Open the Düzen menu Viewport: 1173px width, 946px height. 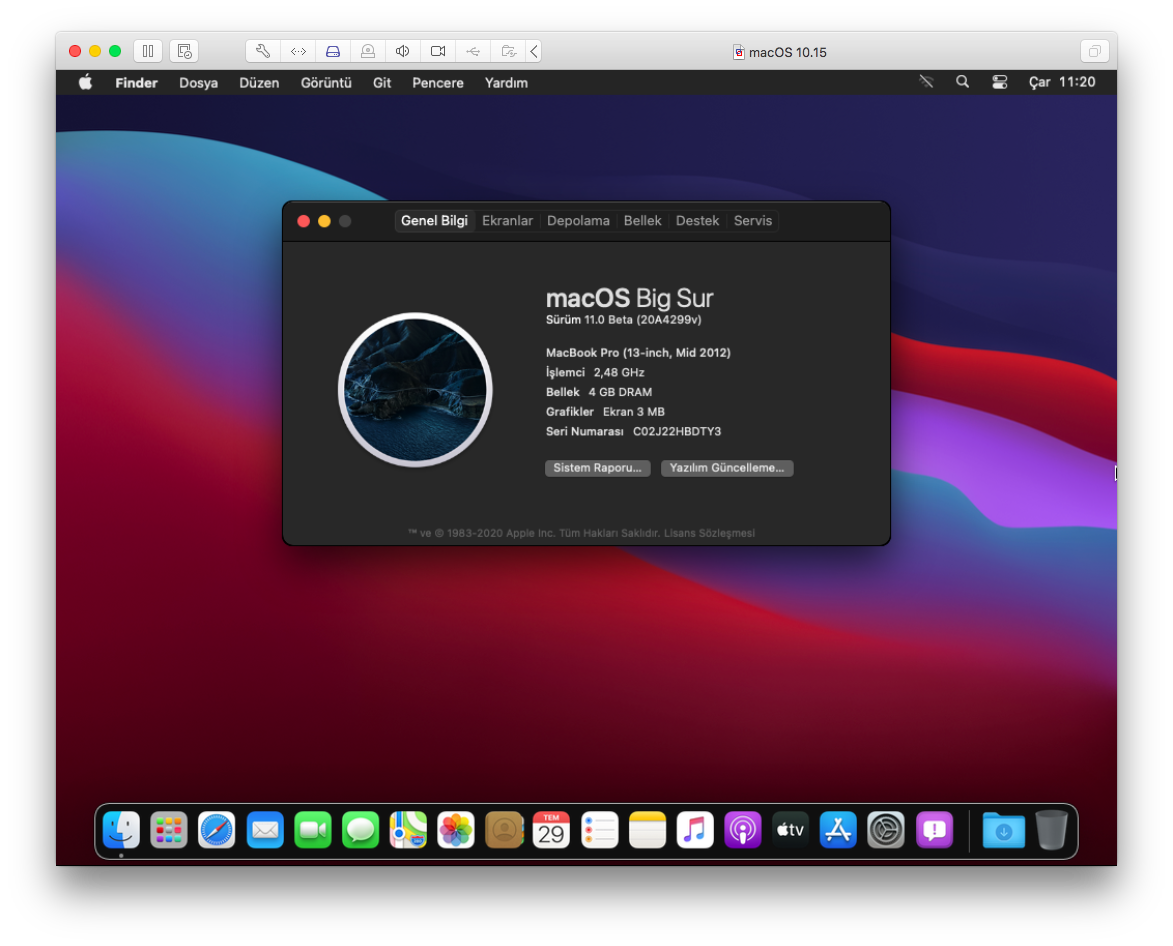(259, 83)
